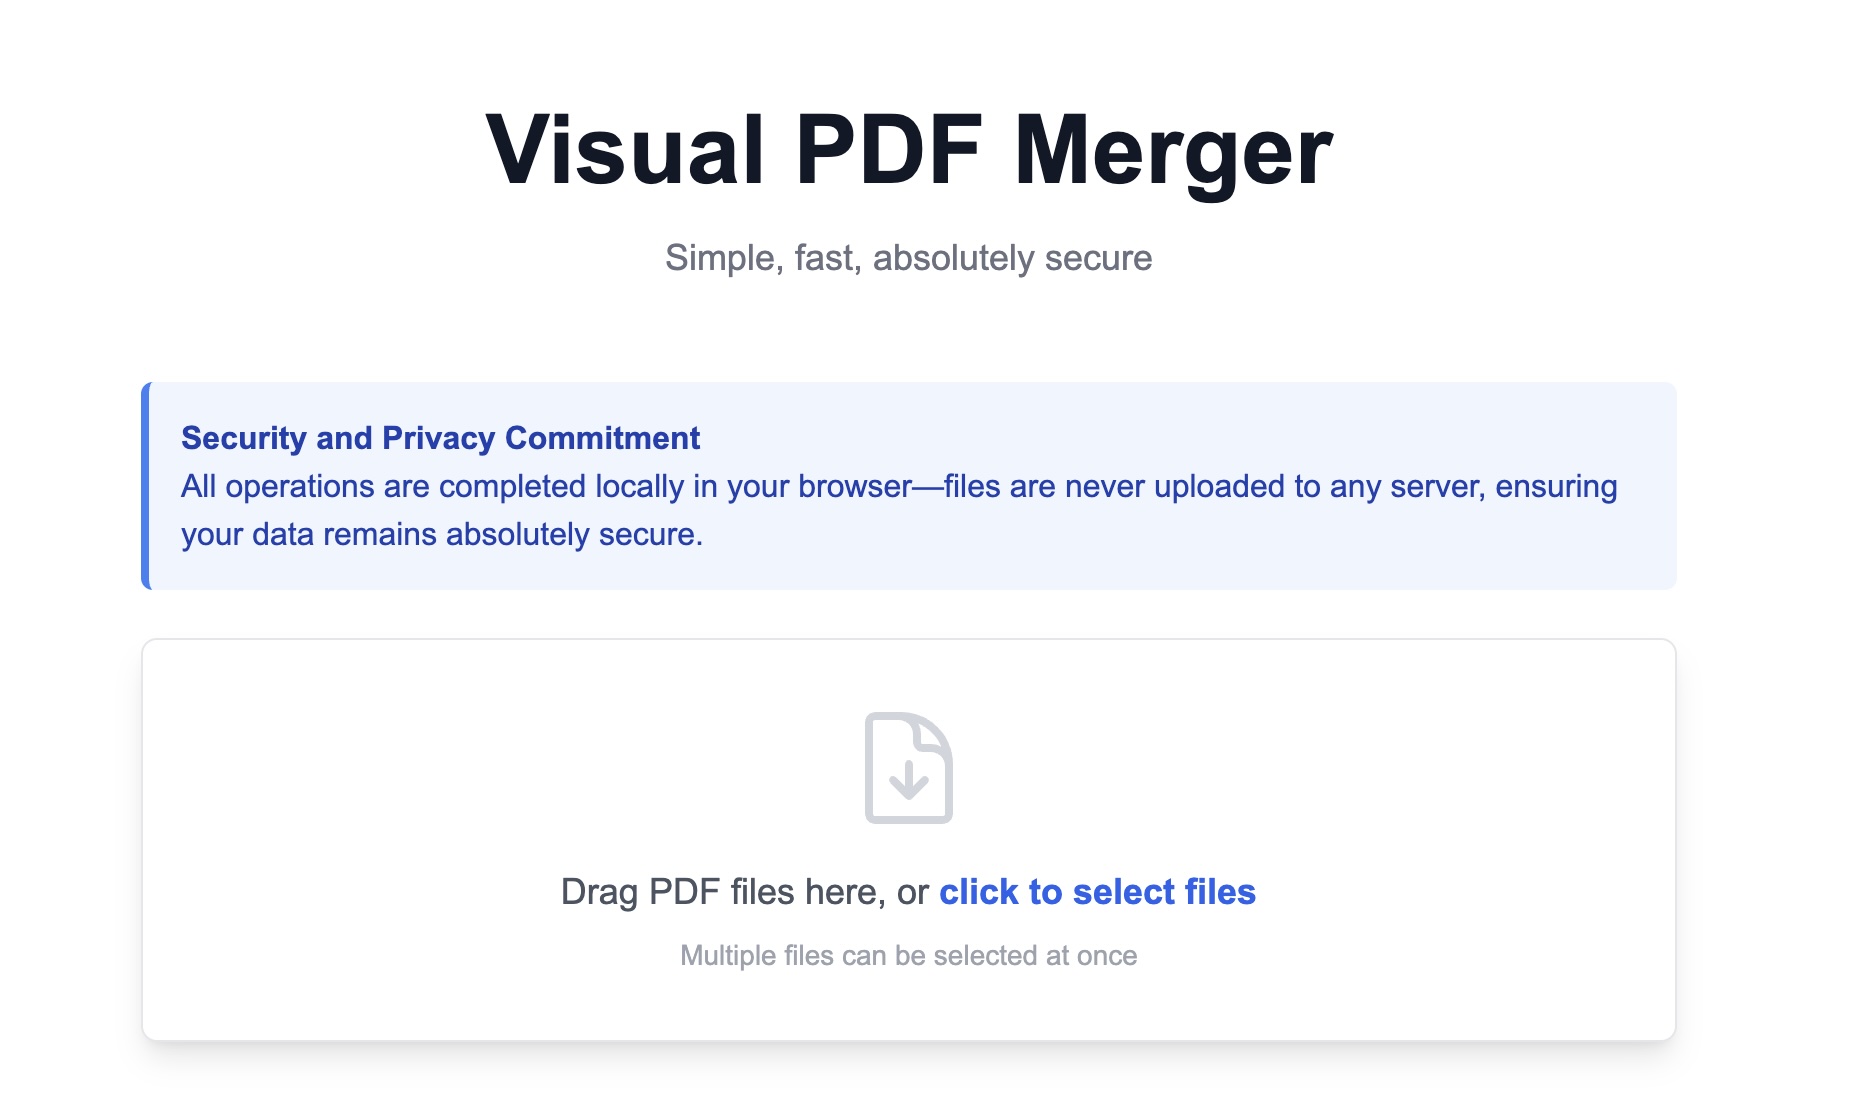Click the blue accent bar on the privacy notice
The width and height of the screenshot is (1866, 1094).
pyautogui.click(x=146, y=486)
